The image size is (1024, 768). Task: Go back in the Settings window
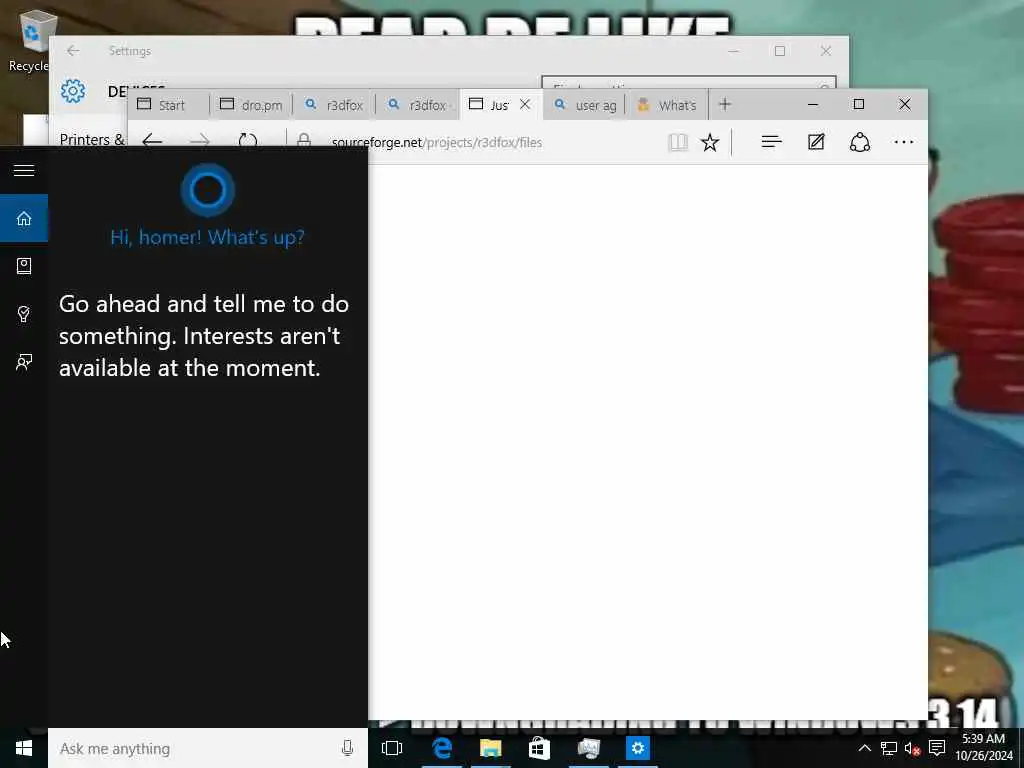[x=73, y=50]
